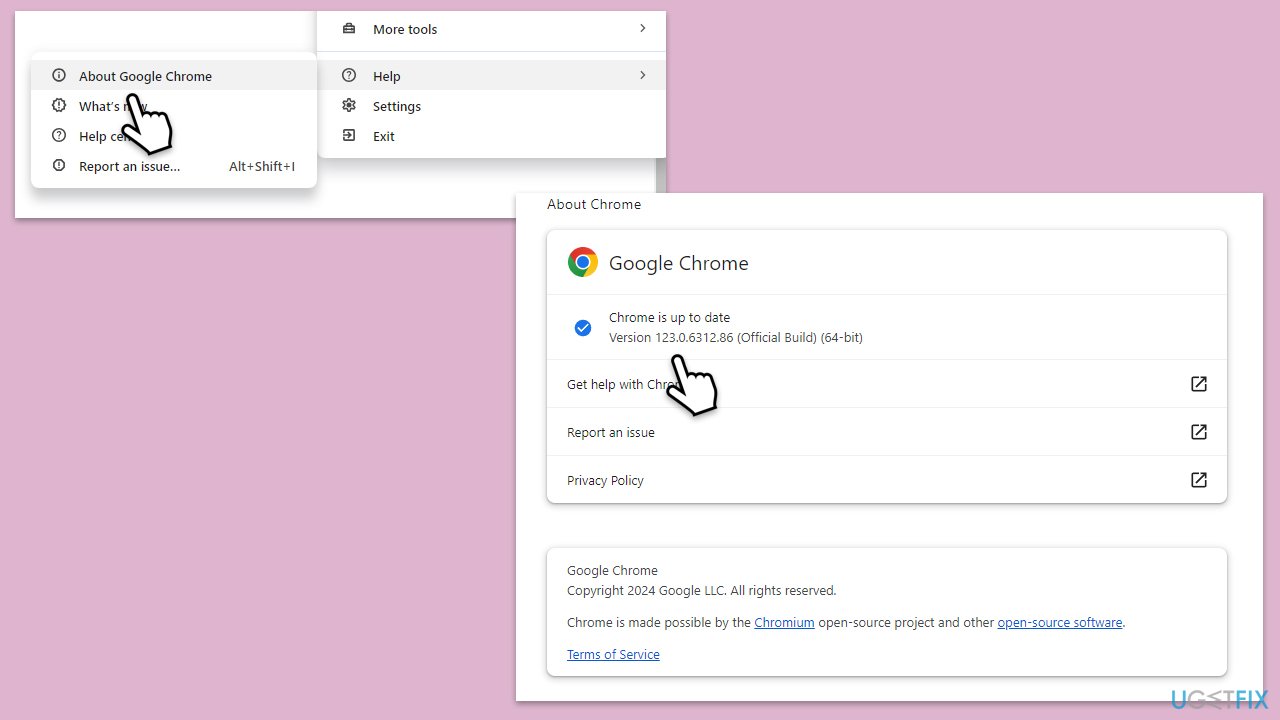Choose Exit in the Chrome menu

pyautogui.click(x=491, y=136)
